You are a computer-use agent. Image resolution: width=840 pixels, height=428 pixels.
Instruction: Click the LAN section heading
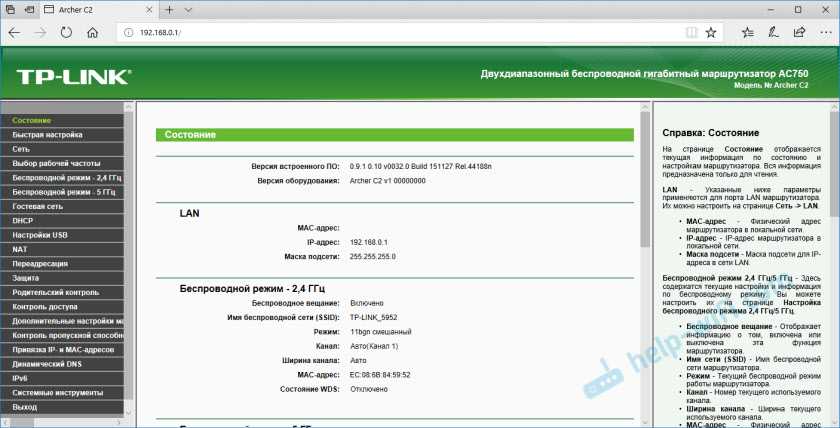pyautogui.click(x=189, y=213)
